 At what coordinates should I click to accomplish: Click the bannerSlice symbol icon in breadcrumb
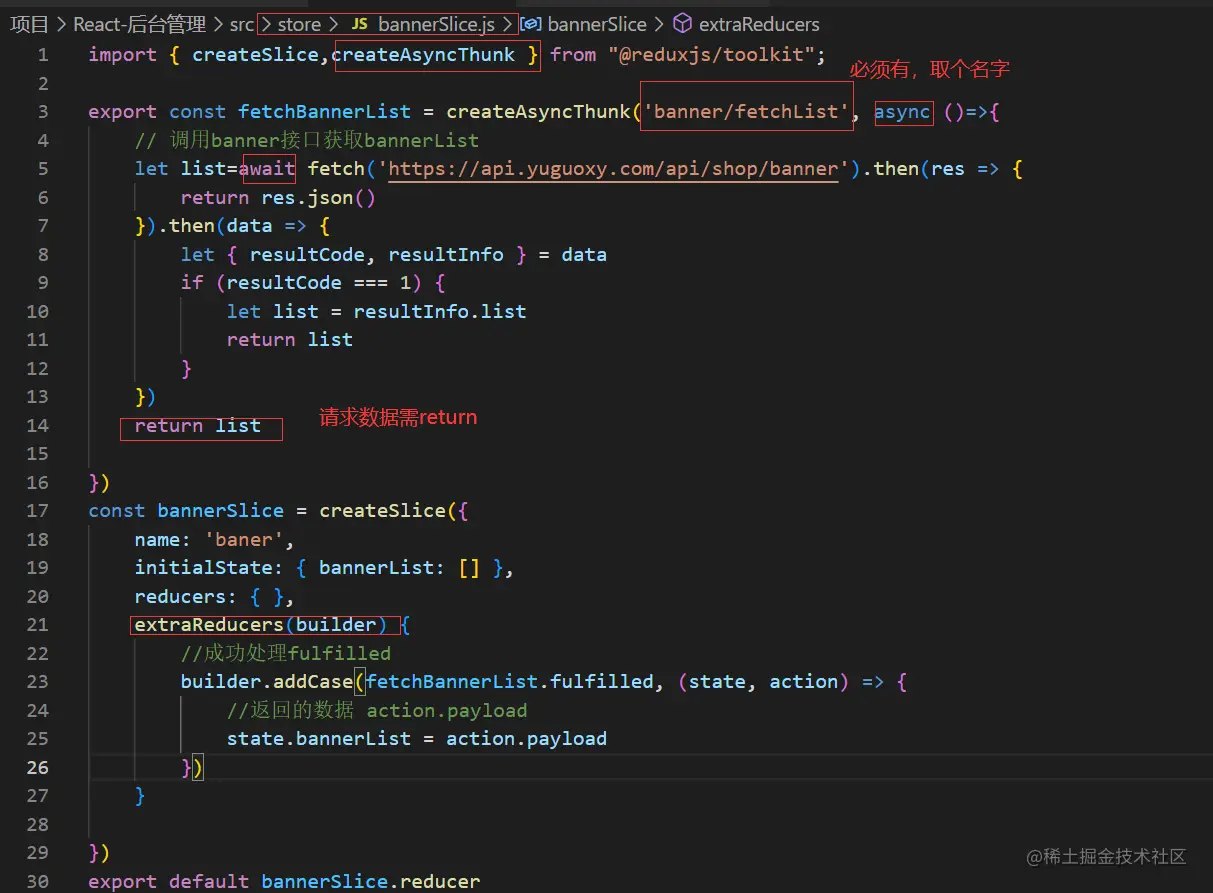(532, 24)
